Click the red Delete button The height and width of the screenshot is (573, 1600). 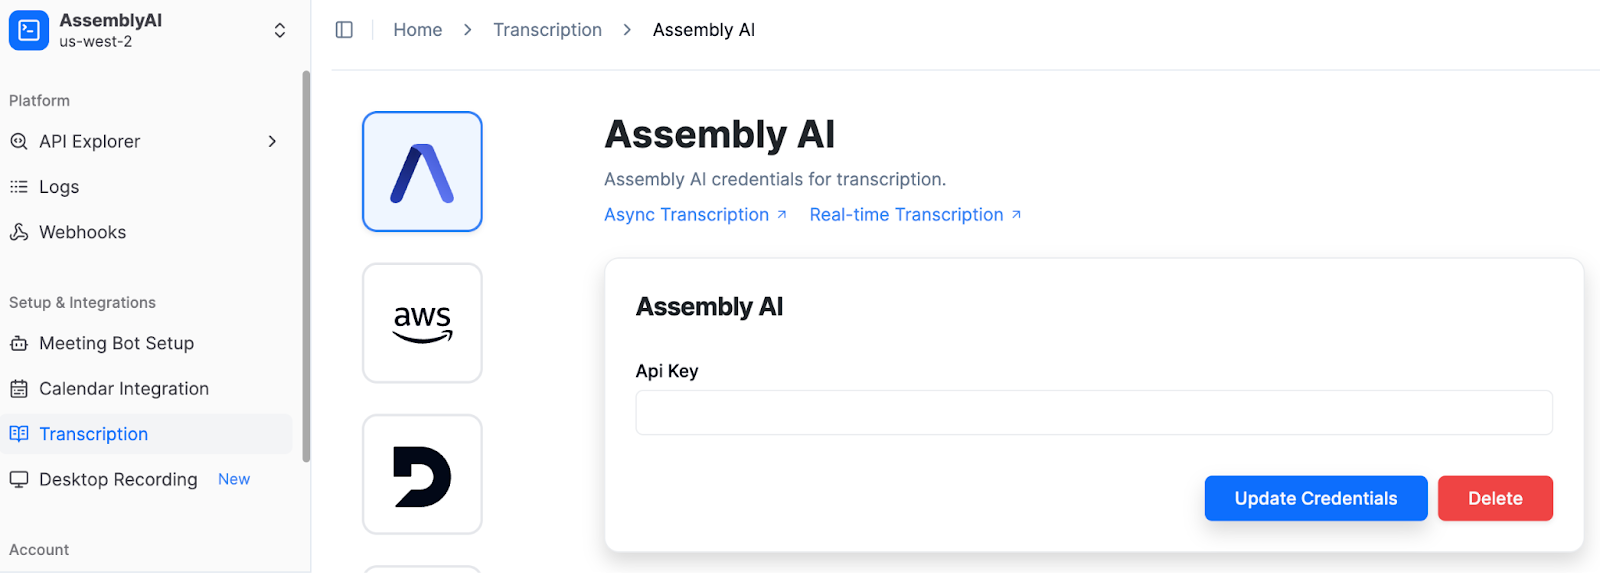pyautogui.click(x=1495, y=498)
